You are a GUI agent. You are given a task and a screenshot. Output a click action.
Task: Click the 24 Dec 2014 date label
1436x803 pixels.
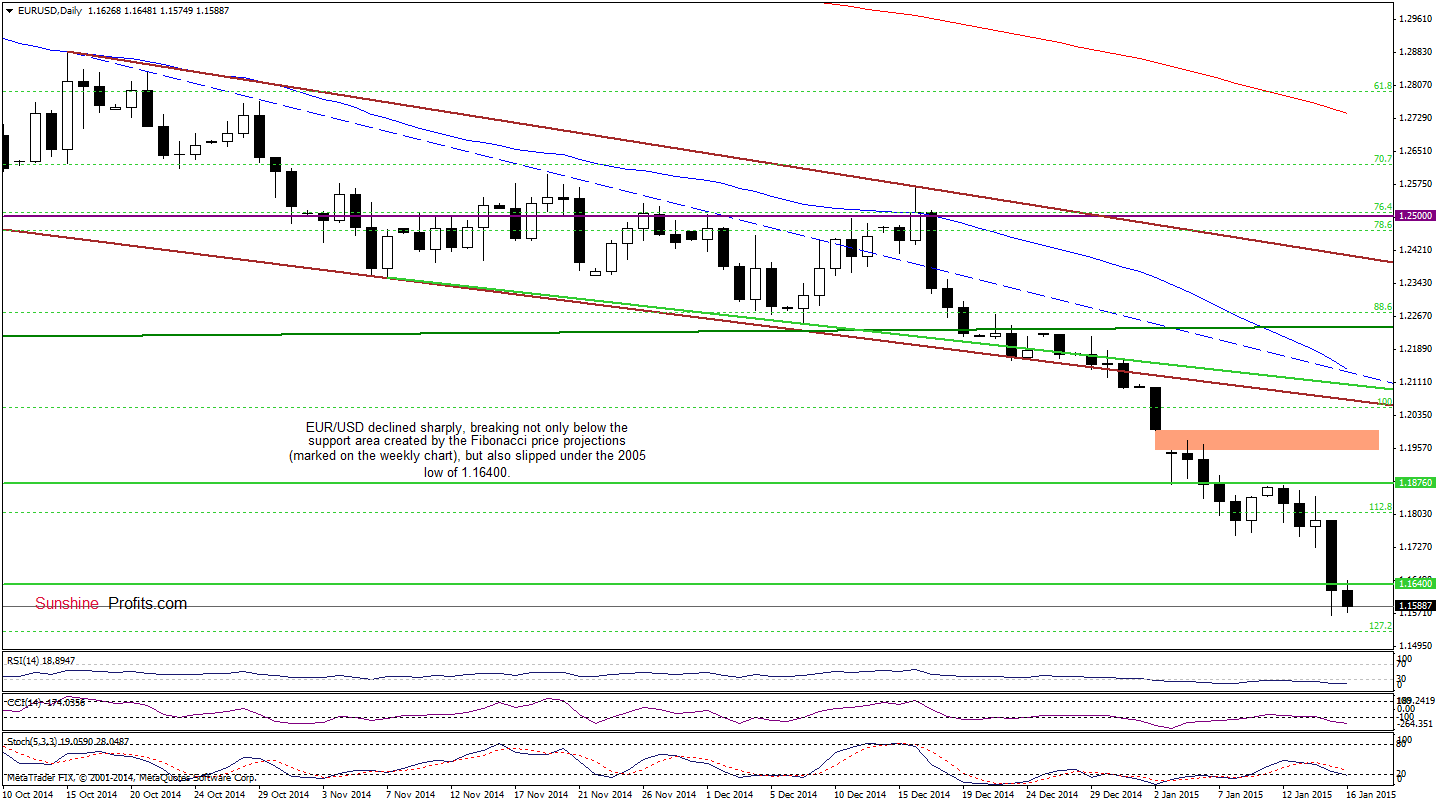click(1052, 795)
